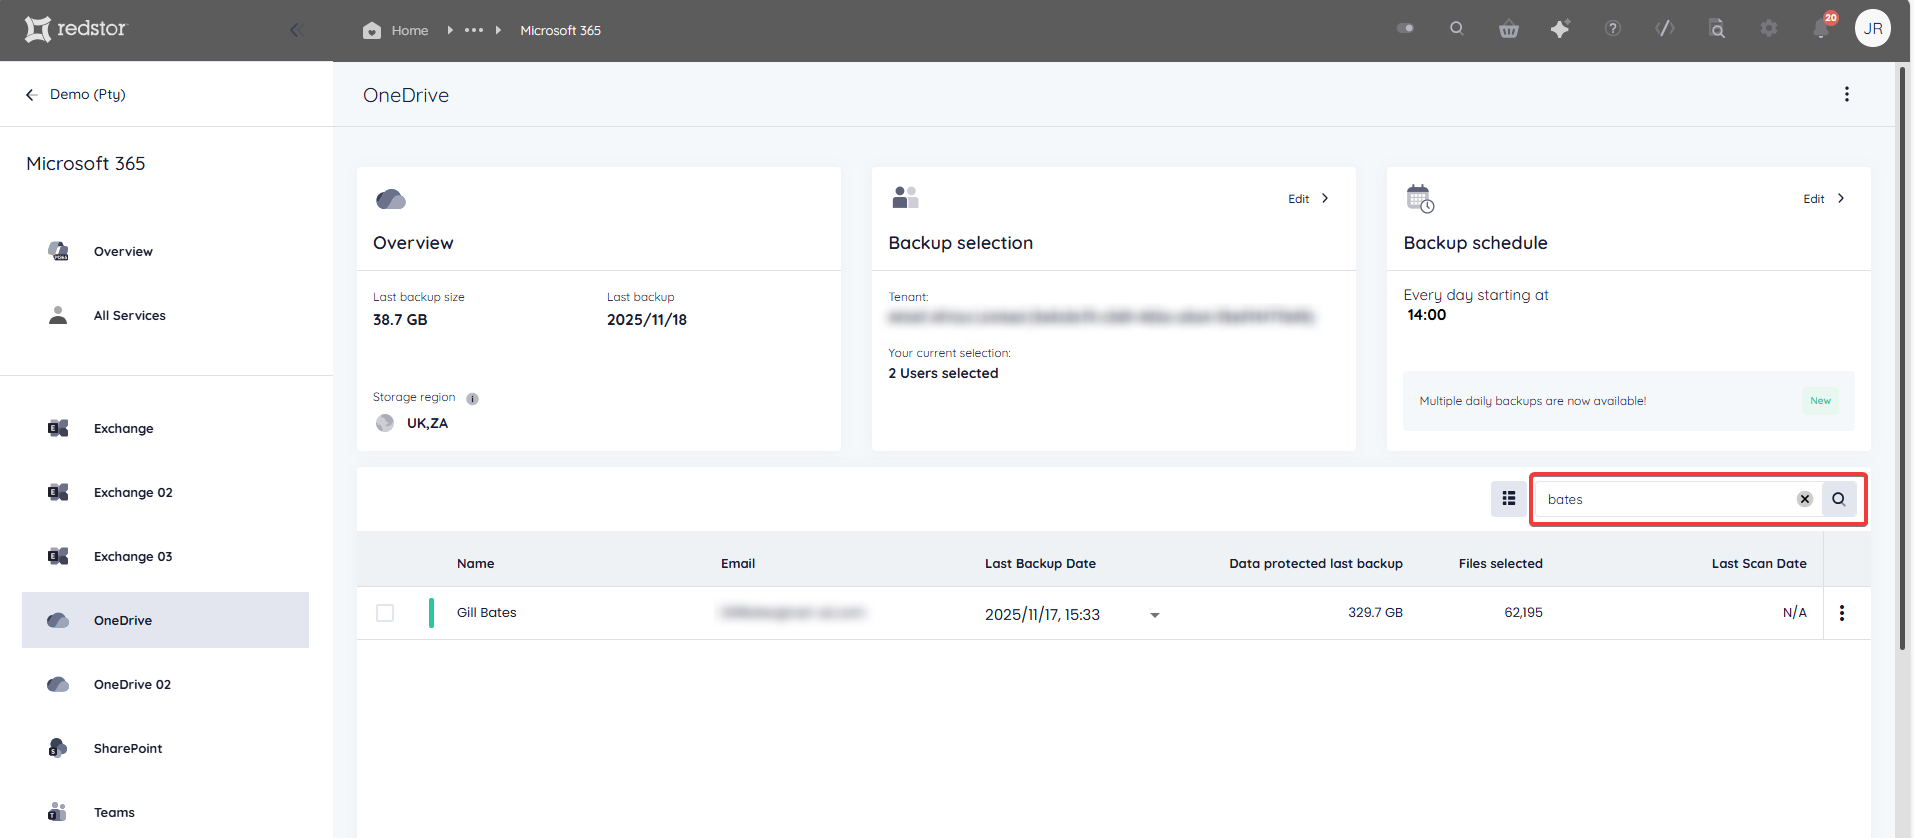Click the Teams icon in the sidebar
This screenshot has height=838, width=1914.
click(58, 812)
